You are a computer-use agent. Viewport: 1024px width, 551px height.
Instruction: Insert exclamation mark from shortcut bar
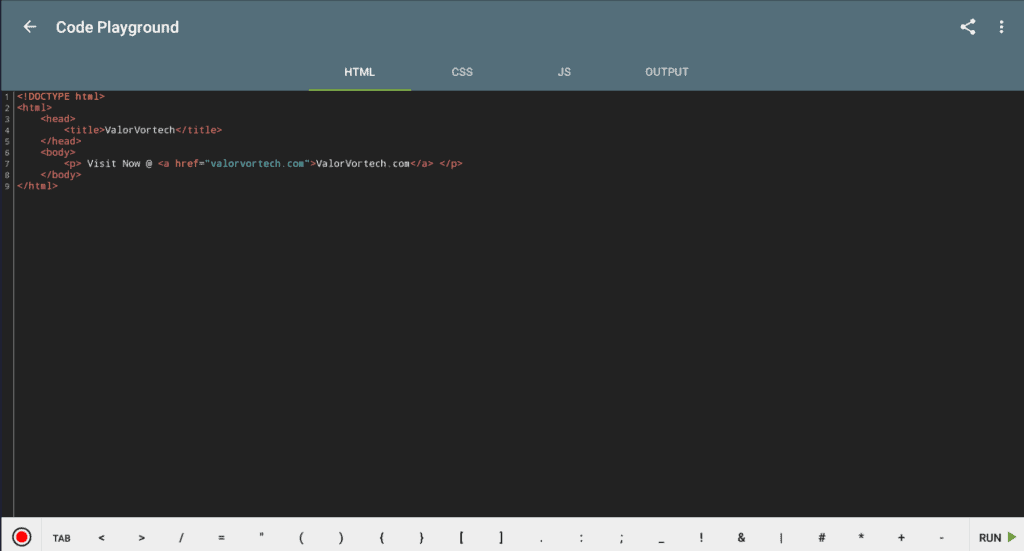click(701, 537)
